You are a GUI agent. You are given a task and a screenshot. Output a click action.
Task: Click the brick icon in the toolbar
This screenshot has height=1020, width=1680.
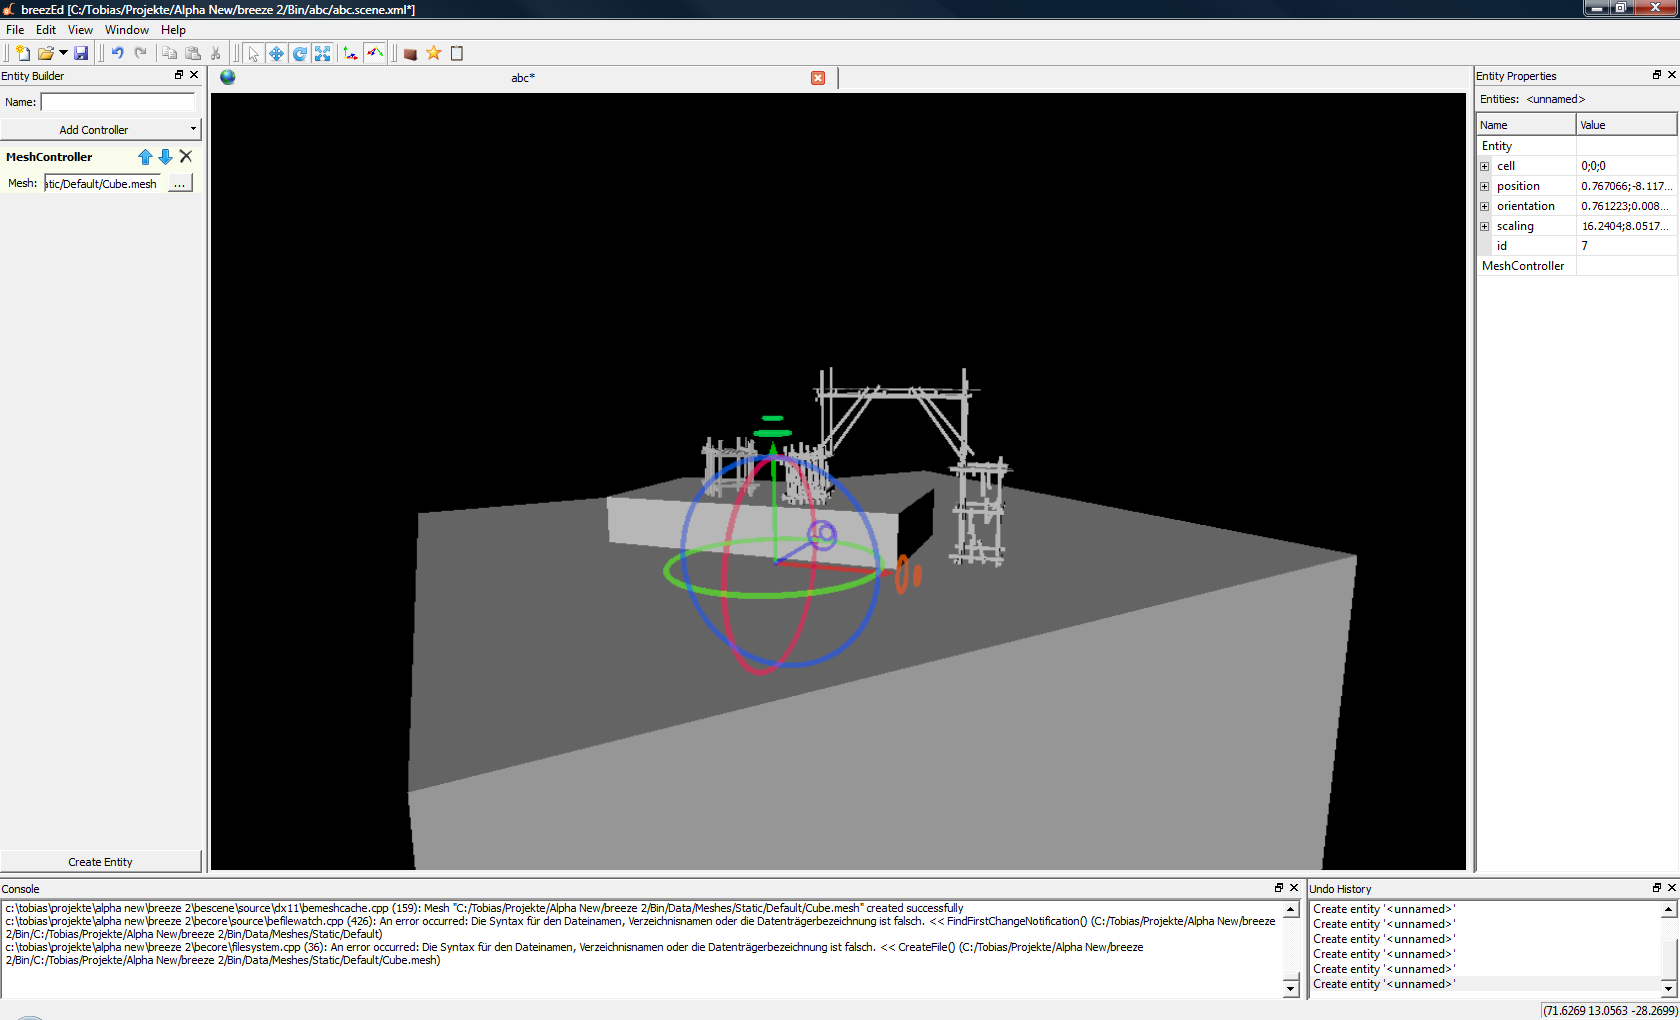(410, 53)
